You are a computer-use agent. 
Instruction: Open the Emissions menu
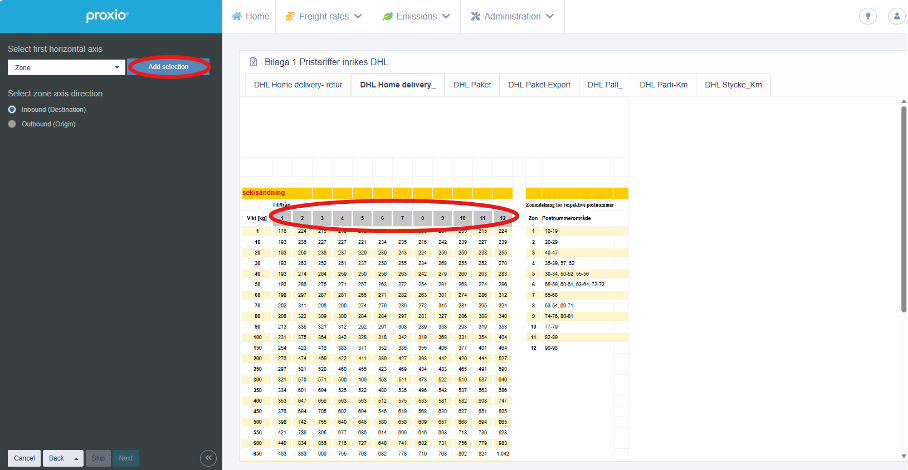click(x=416, y=16)
